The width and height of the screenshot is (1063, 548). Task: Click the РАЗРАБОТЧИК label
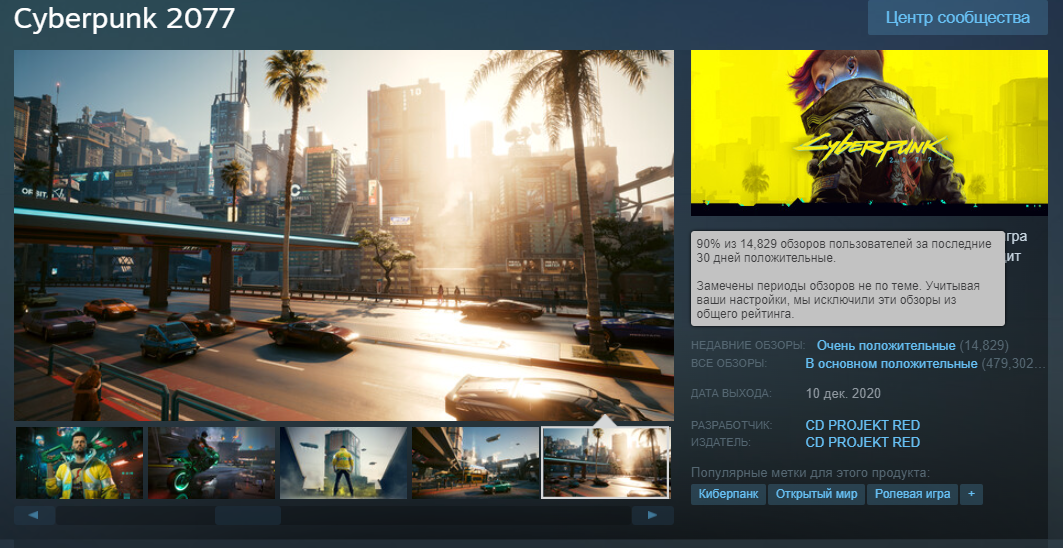tap(731, 426)
